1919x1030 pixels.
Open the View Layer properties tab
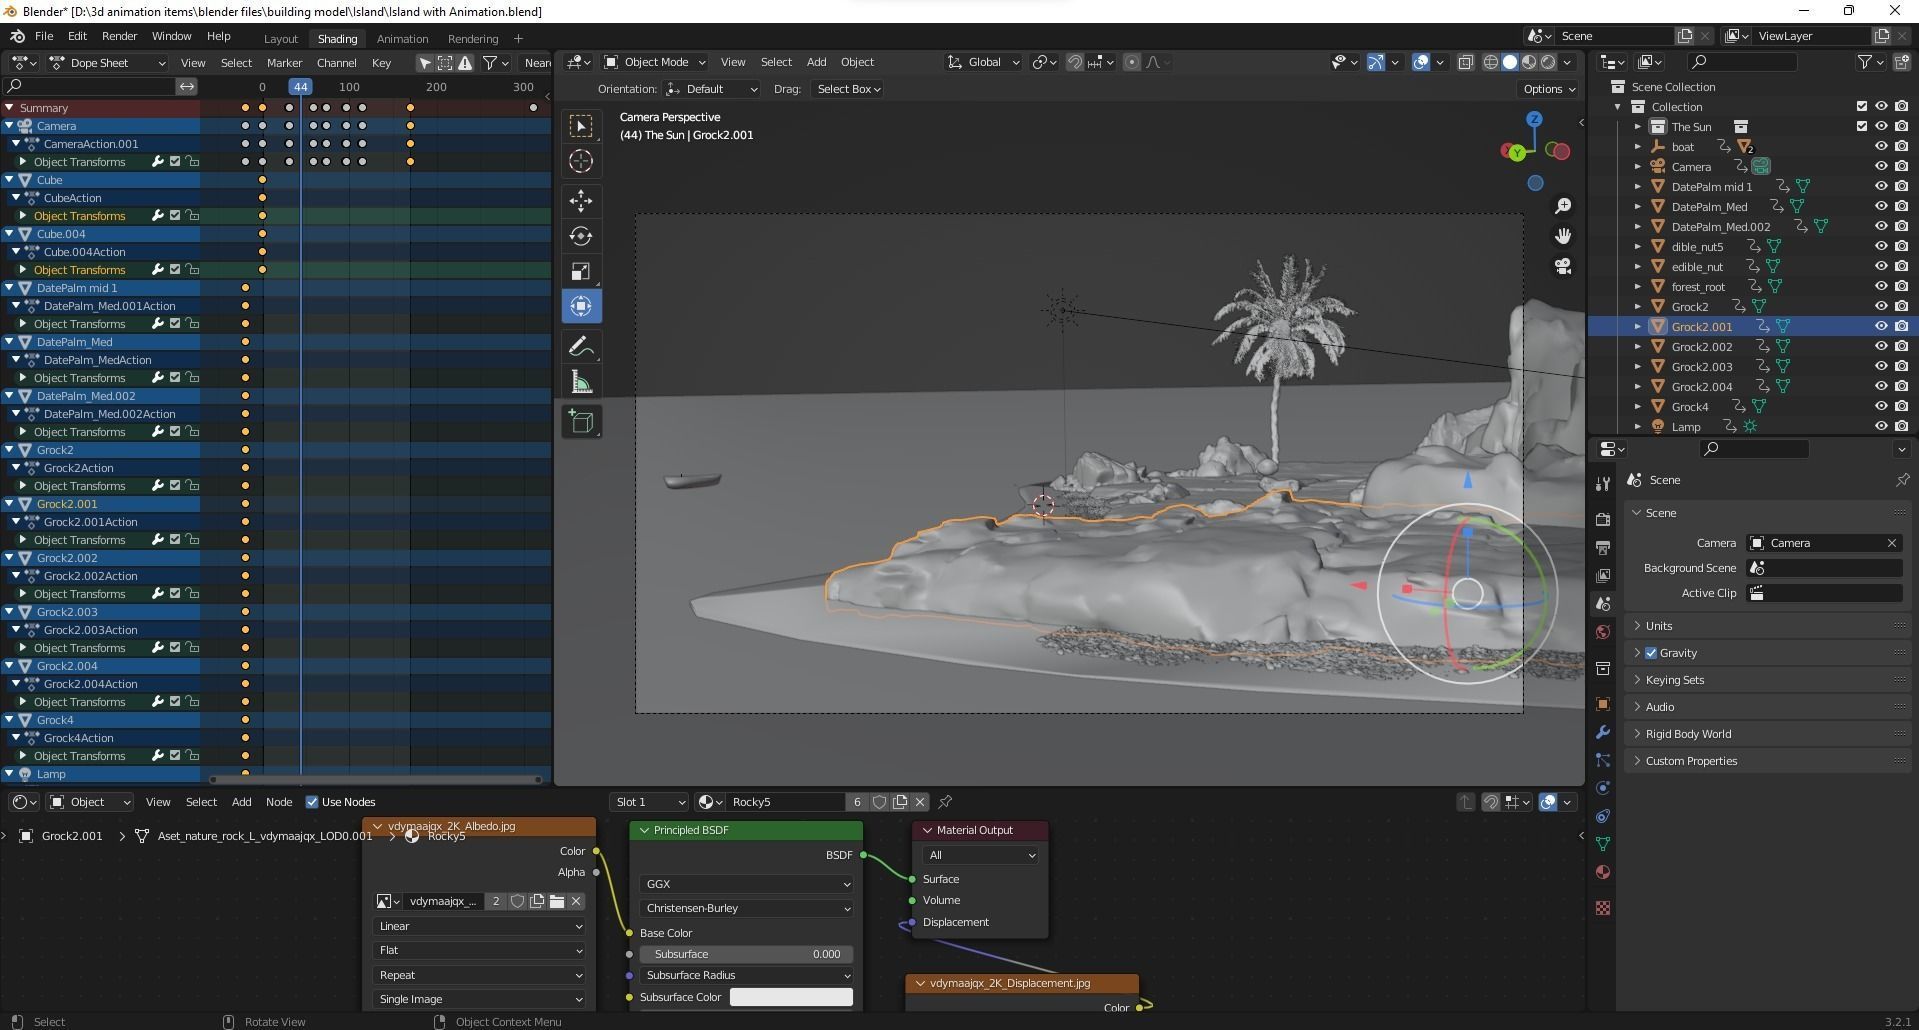click(1603, 576)
